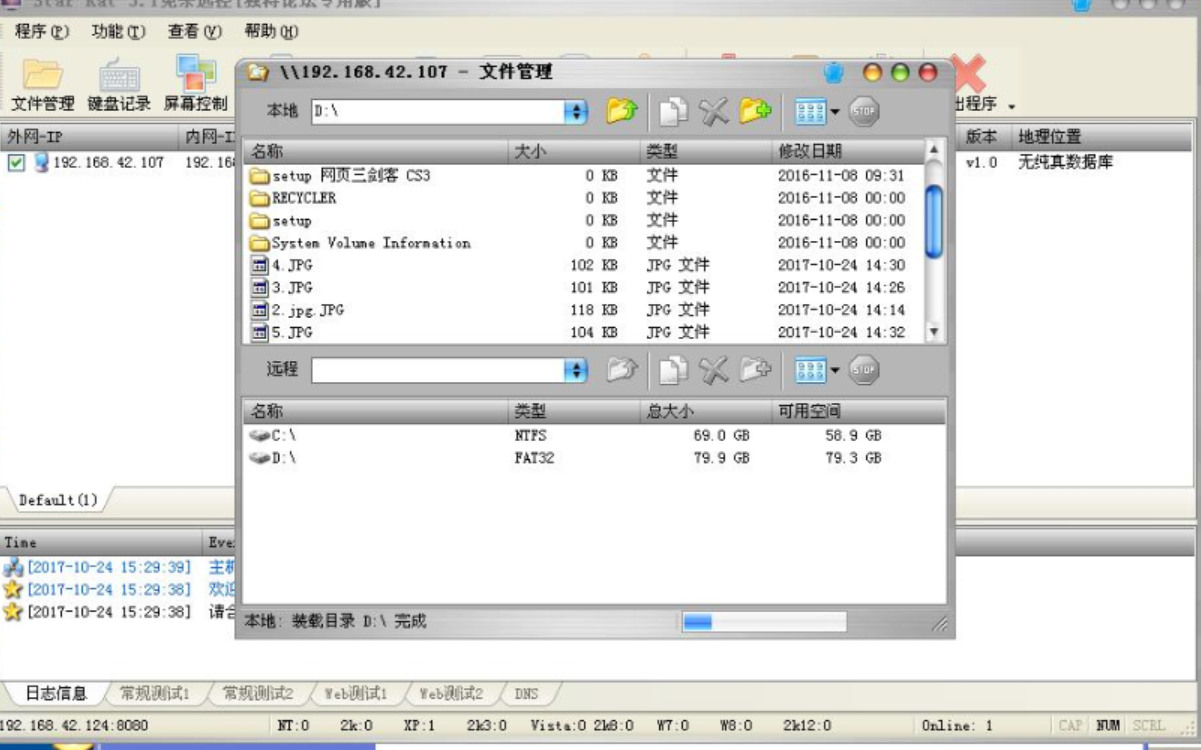Click the blue pin icon in file manager title bar
The image size is (1201, 750).
coord(834,72)
